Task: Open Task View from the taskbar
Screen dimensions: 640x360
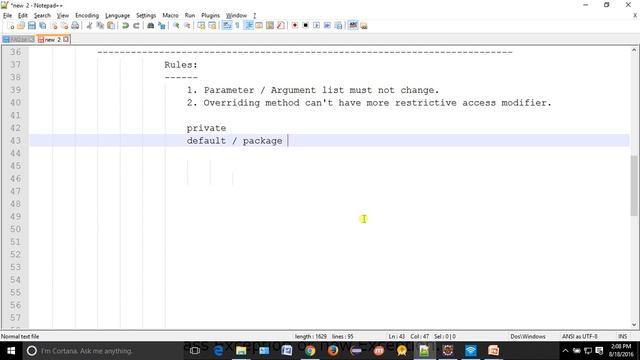Action: (x=195, y=351)
